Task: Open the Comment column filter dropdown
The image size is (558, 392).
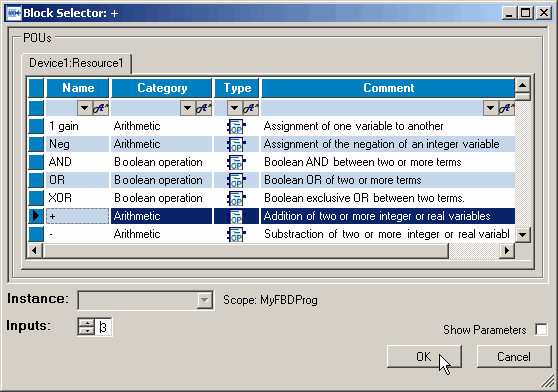Action: coord(490,108)
